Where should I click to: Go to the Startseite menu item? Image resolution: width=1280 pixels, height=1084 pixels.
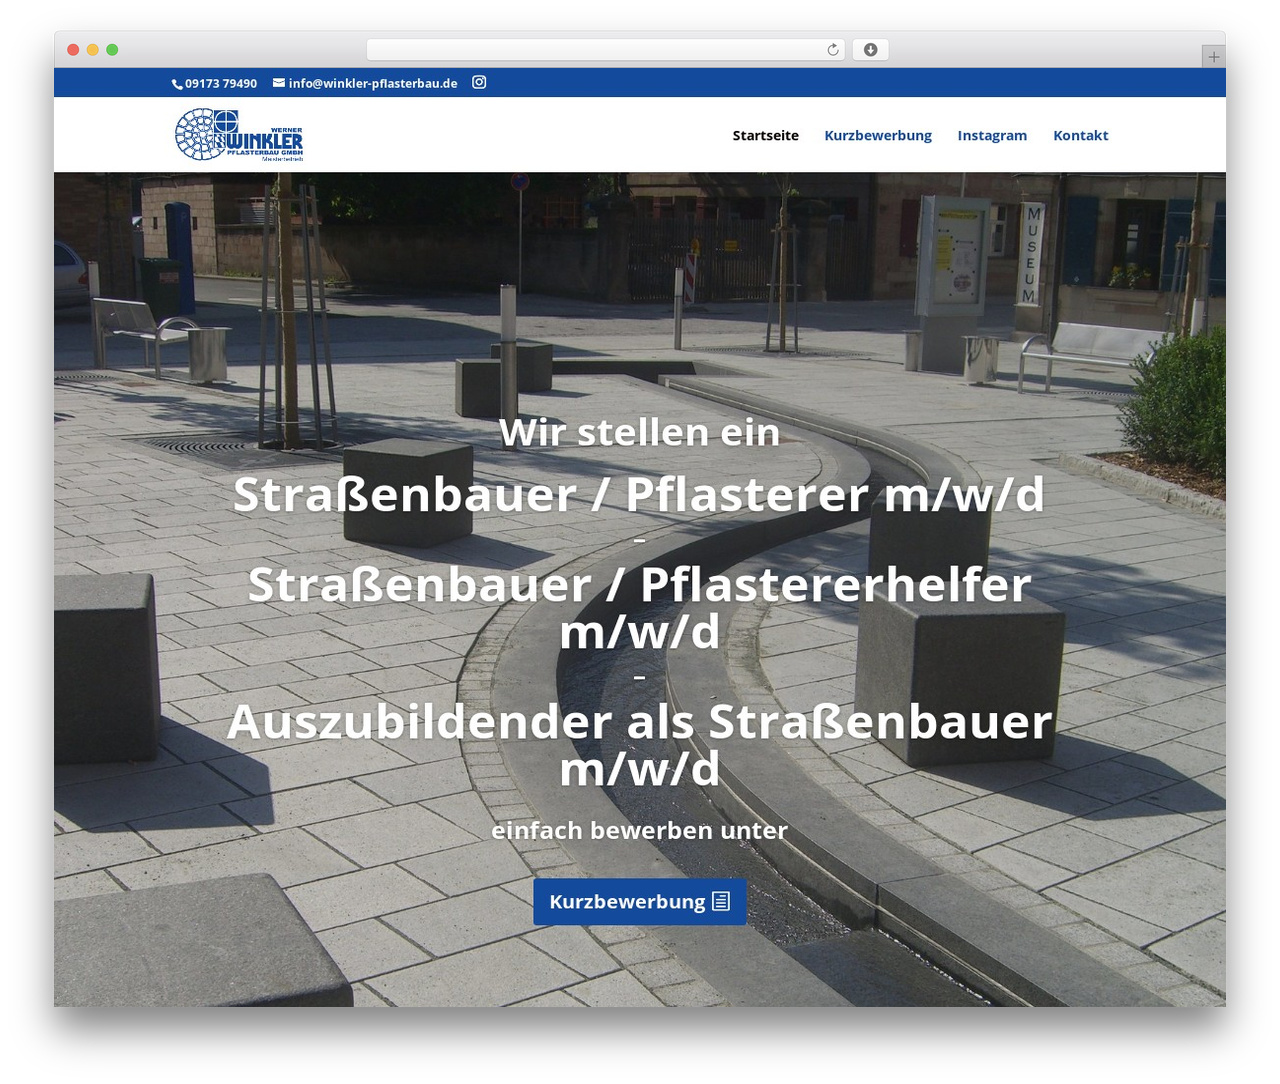(x=765, y=135)
